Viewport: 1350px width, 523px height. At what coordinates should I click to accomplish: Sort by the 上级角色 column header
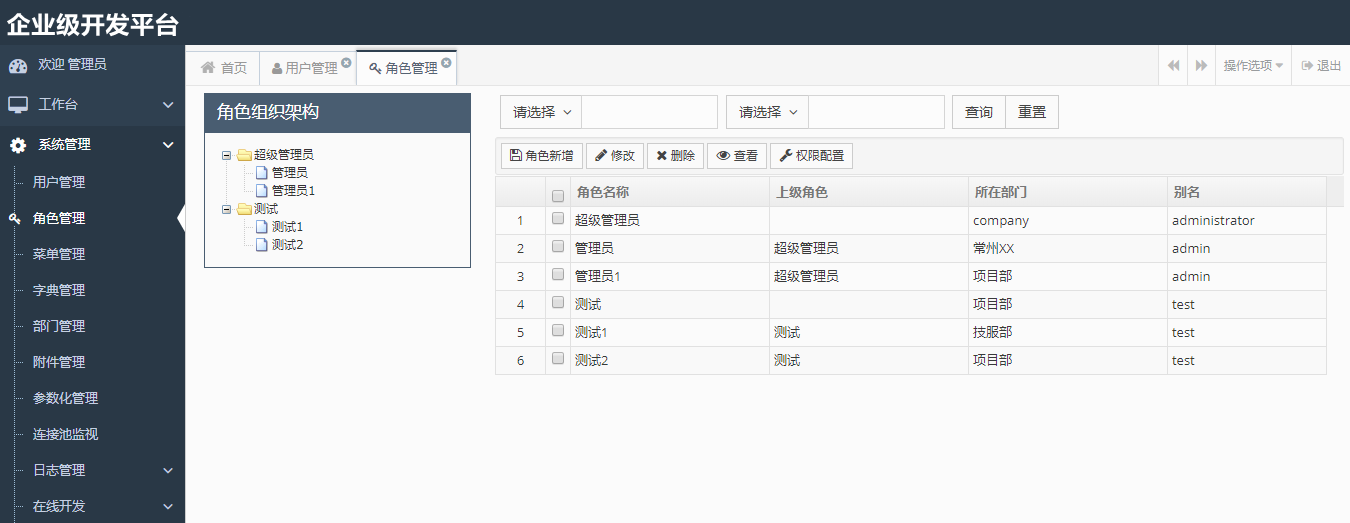click(869, 192)
